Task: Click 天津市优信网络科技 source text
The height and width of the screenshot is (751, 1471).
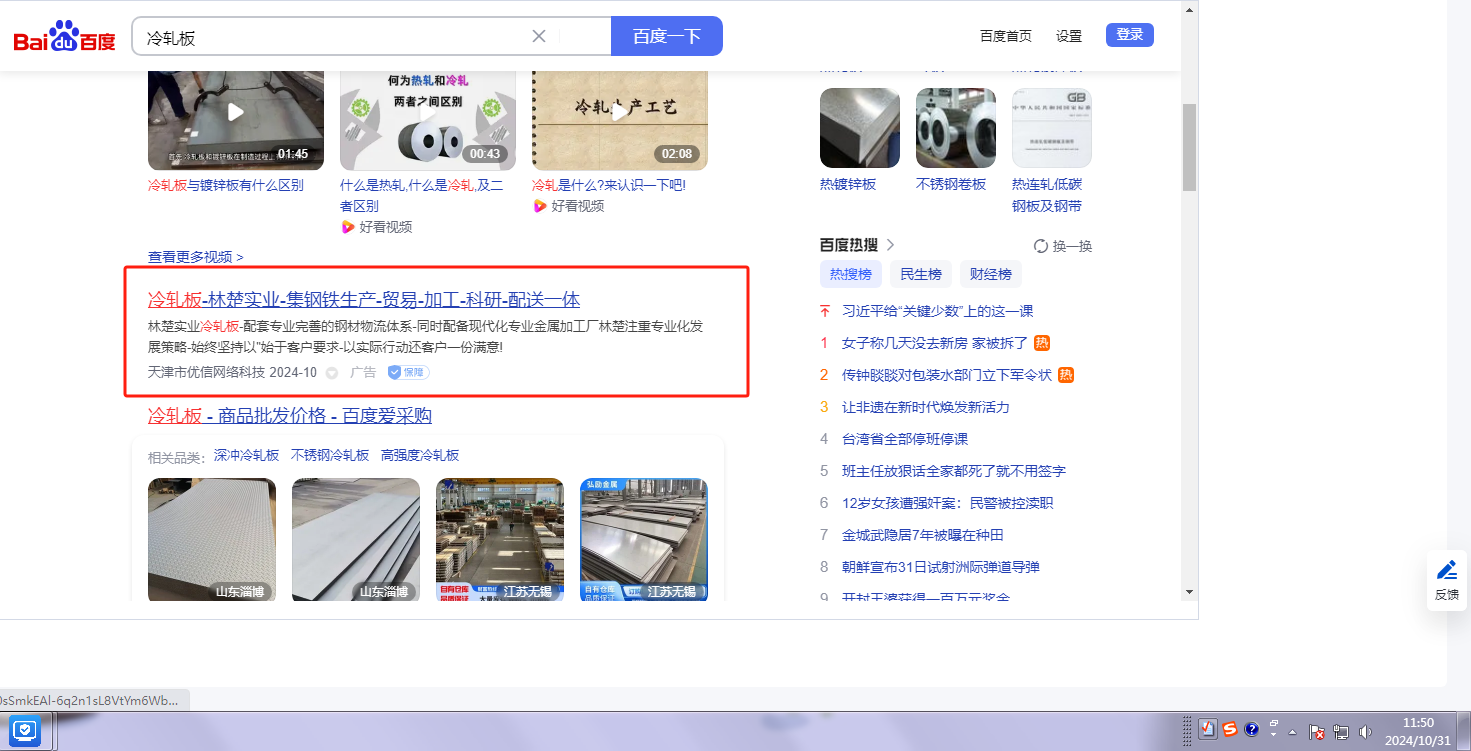Action: click(206, 373)
